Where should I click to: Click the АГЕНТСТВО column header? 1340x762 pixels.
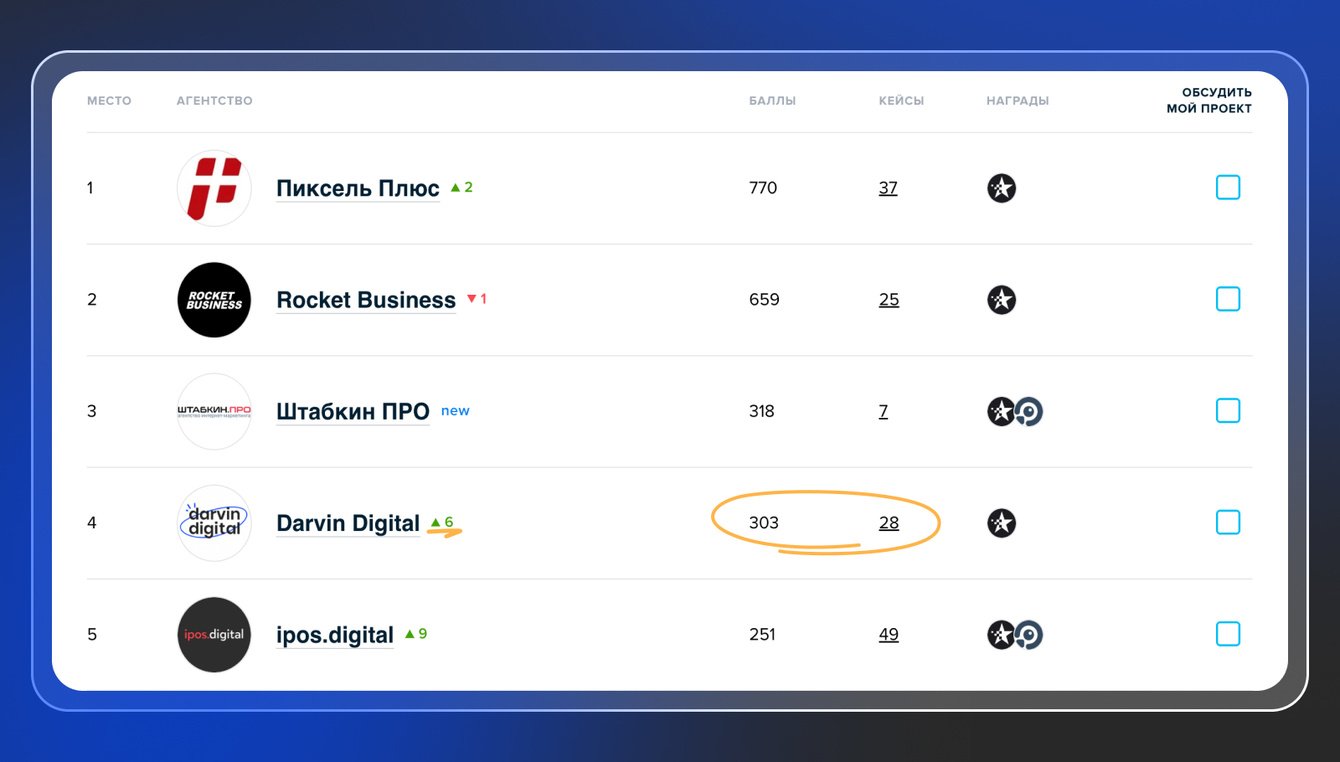(x=214, y=101)
